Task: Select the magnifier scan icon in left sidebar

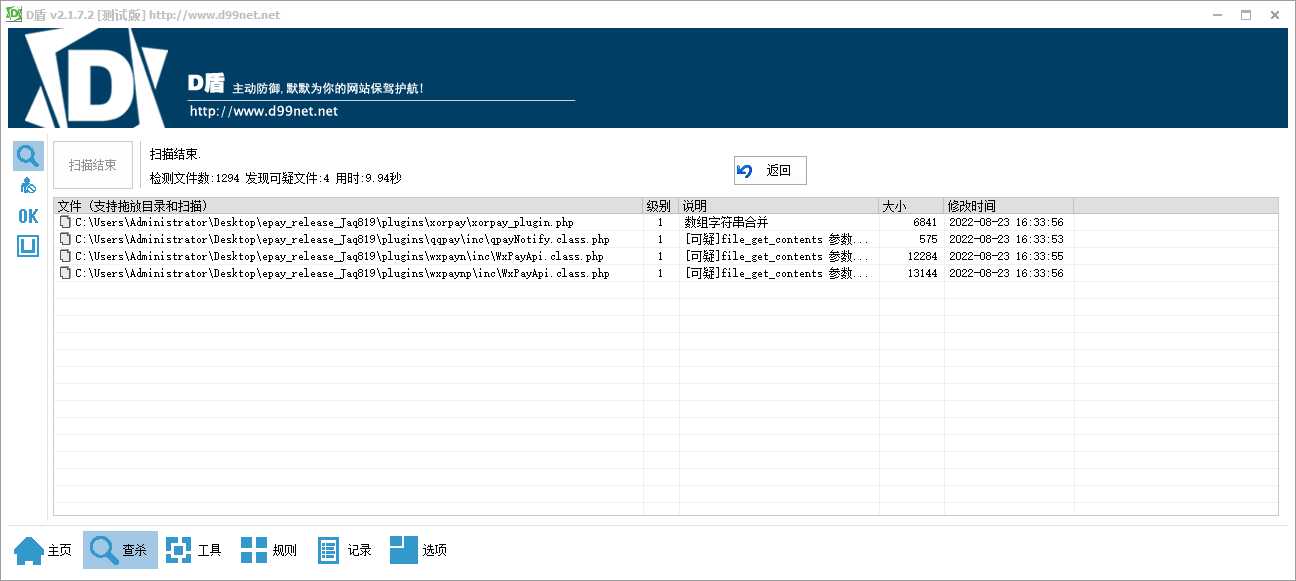Action: pos(28,156)
